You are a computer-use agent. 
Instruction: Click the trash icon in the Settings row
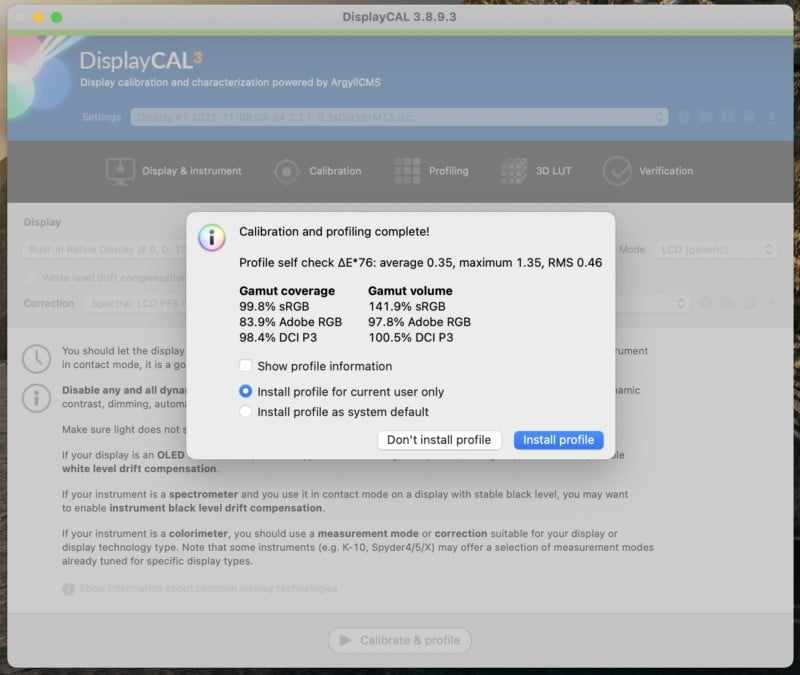pos(749,117)
